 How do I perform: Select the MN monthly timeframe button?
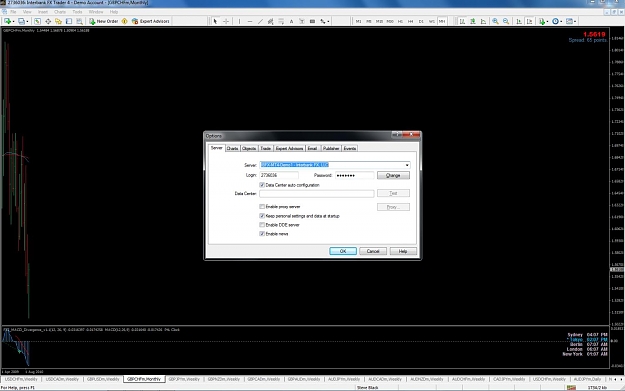(x=442, y=21)
